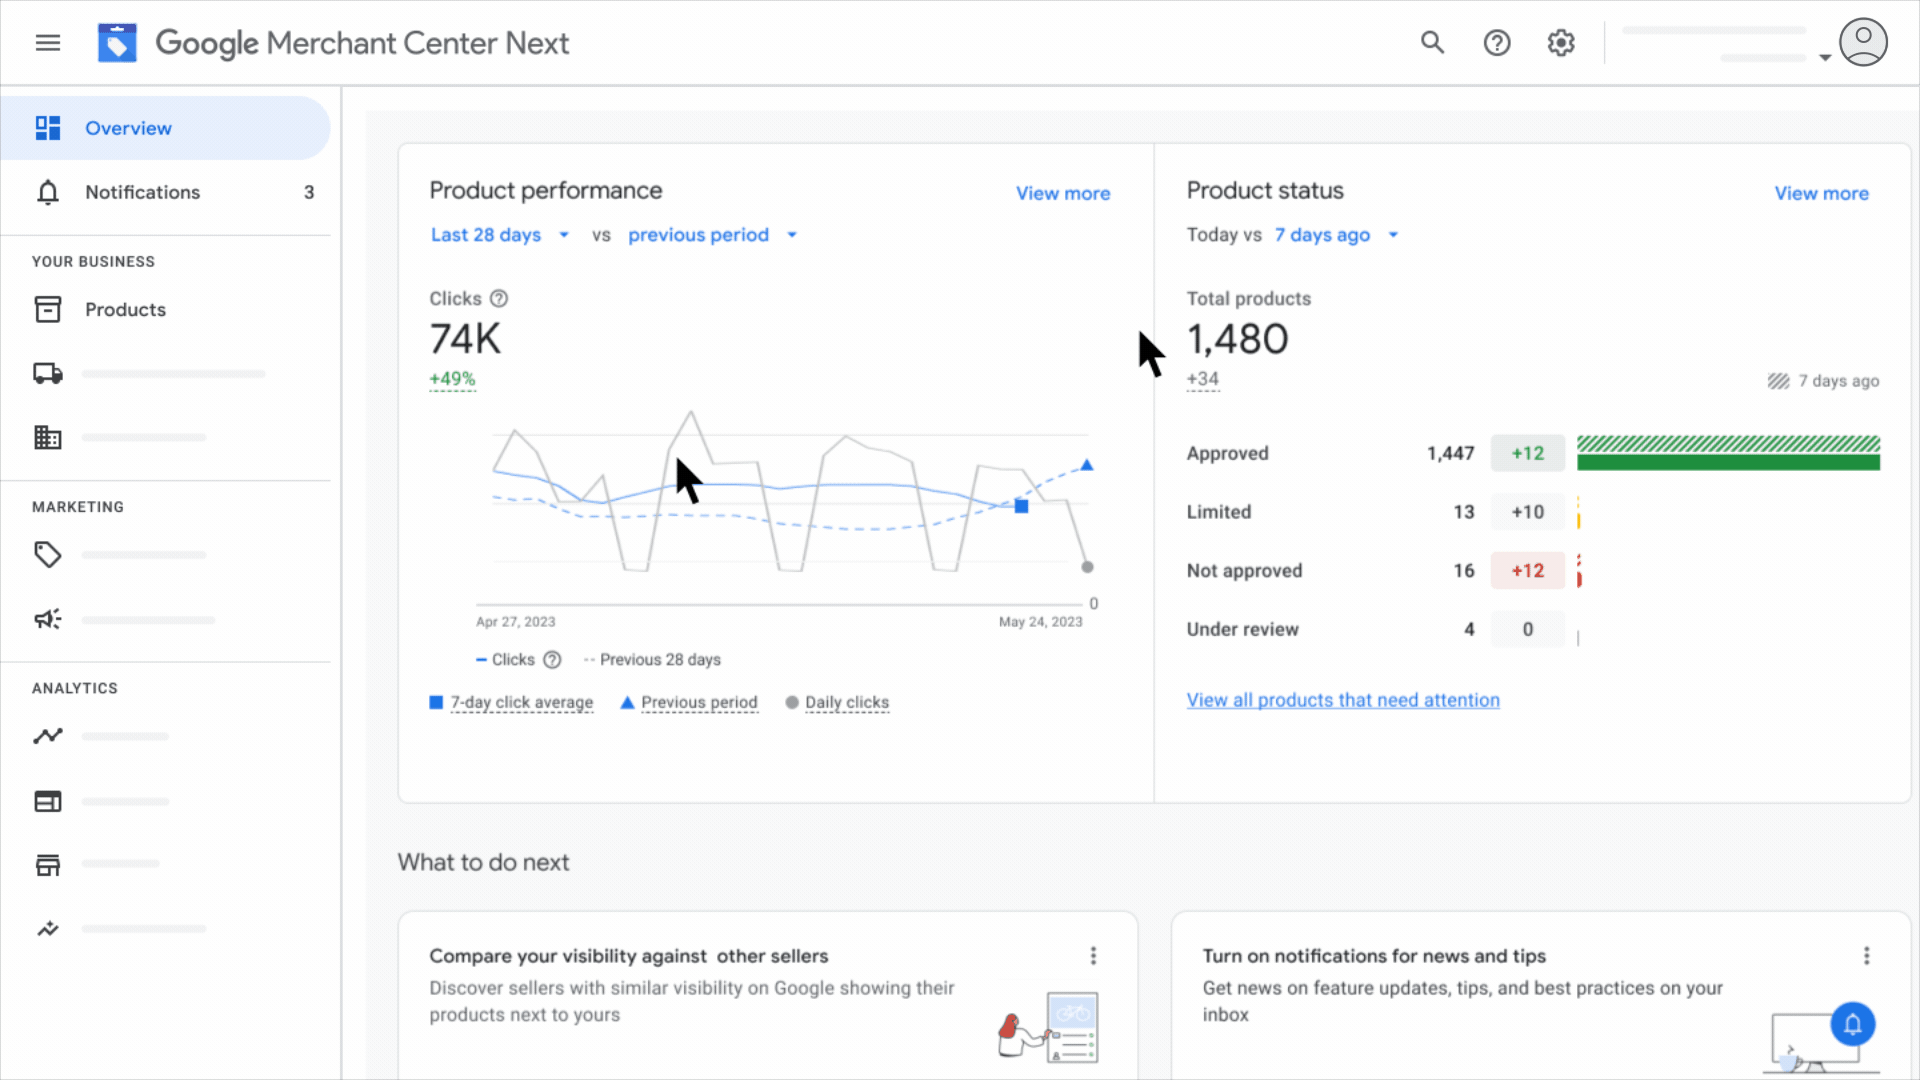Screen dimensions: 1920x1080
Task: Click the sparkle trend analytics icon
Action: [48, 929]
